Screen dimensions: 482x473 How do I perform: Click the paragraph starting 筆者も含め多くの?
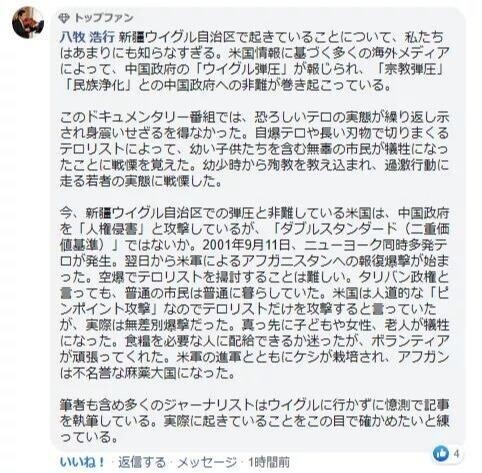coord(255,421)
